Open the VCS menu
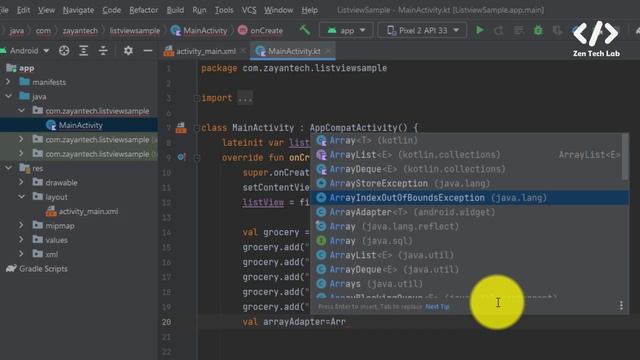 (x=249, y=10)
